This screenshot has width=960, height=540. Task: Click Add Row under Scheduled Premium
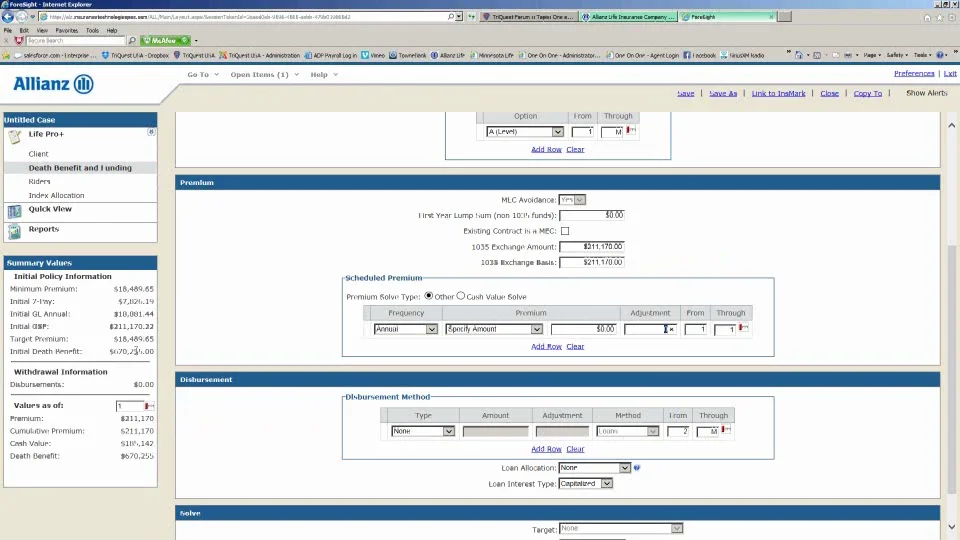[x=546, y=347]
